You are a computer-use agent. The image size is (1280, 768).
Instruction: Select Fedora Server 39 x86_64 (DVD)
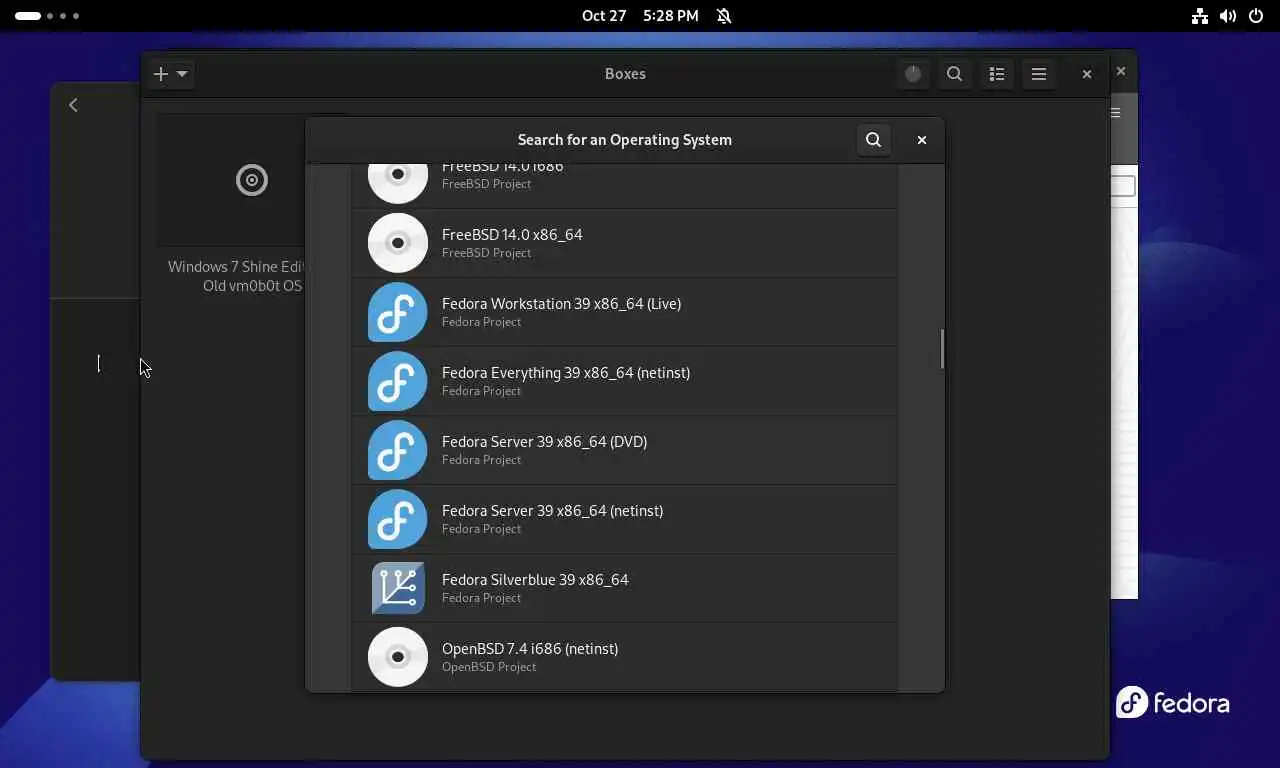[625, 450]
